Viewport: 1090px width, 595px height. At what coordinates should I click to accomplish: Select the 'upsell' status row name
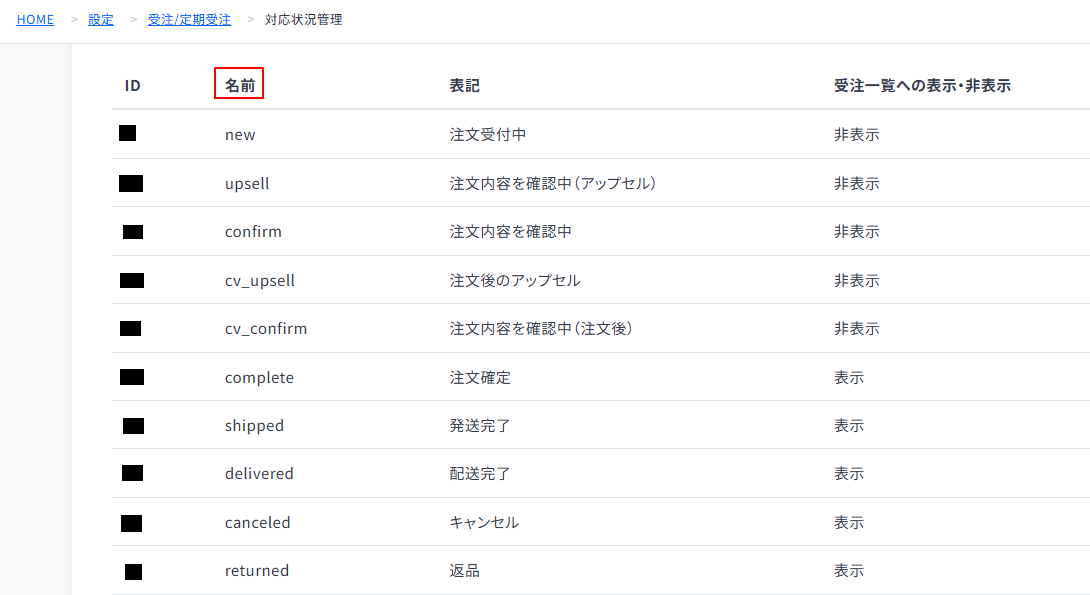coord(247,184)
